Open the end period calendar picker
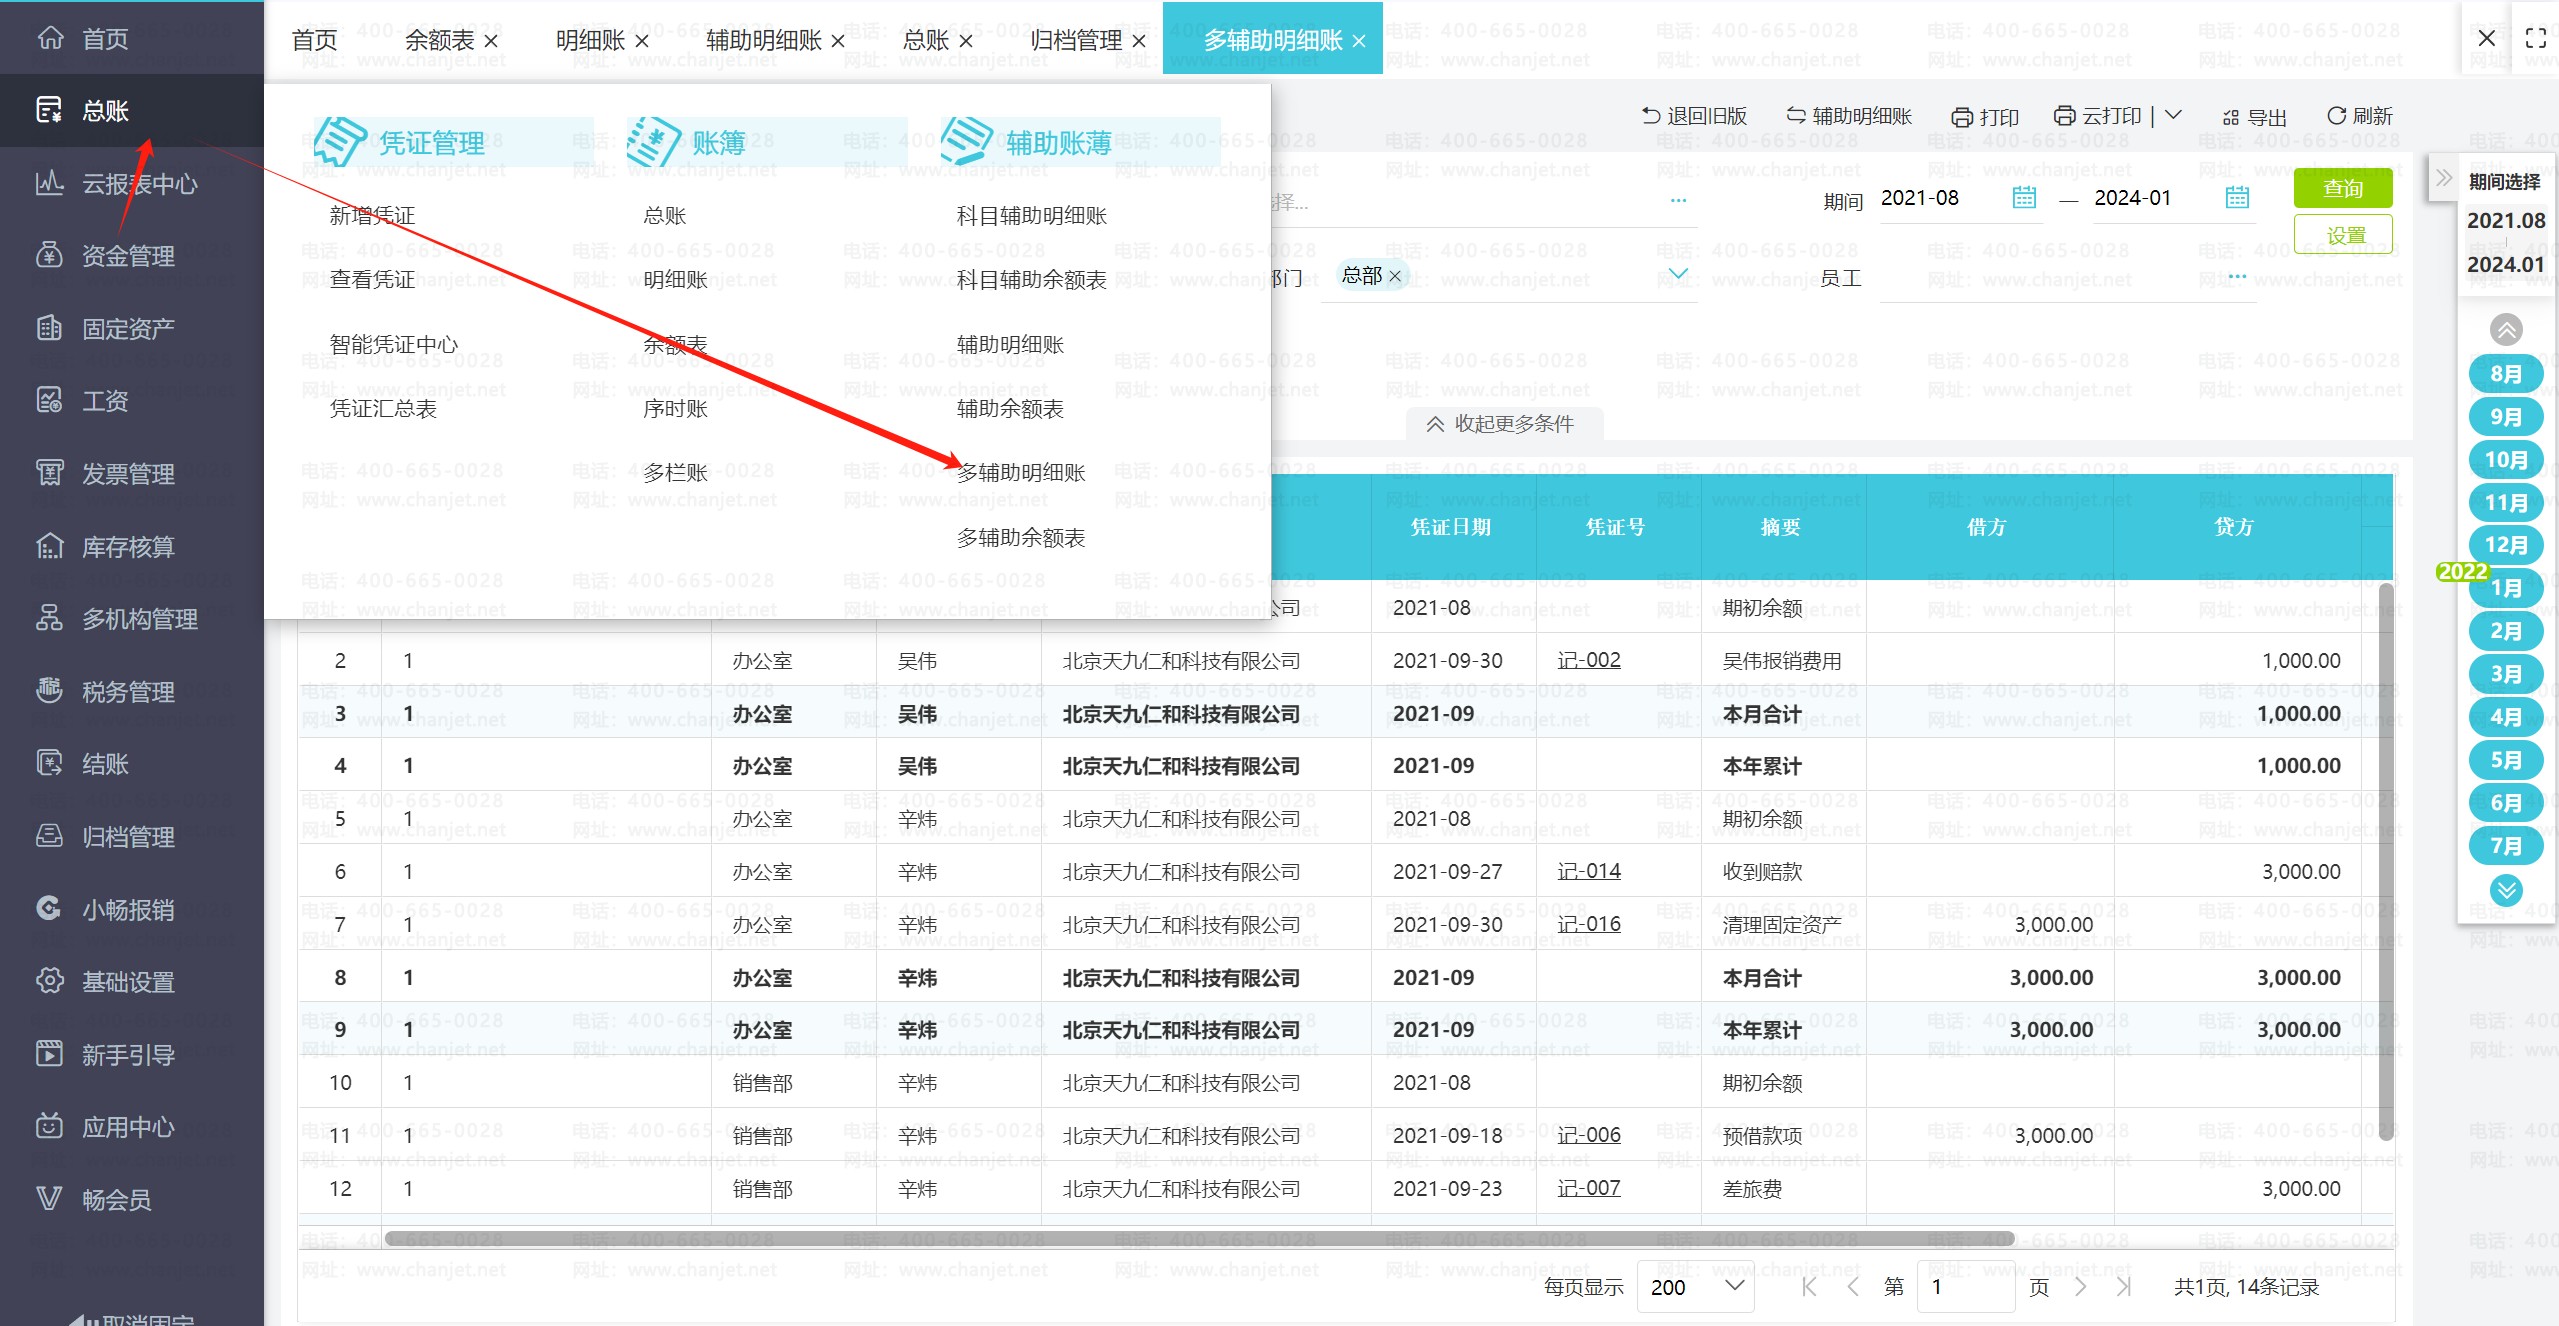This screenshot has height=1326, width=2559. click(2237, 198)
